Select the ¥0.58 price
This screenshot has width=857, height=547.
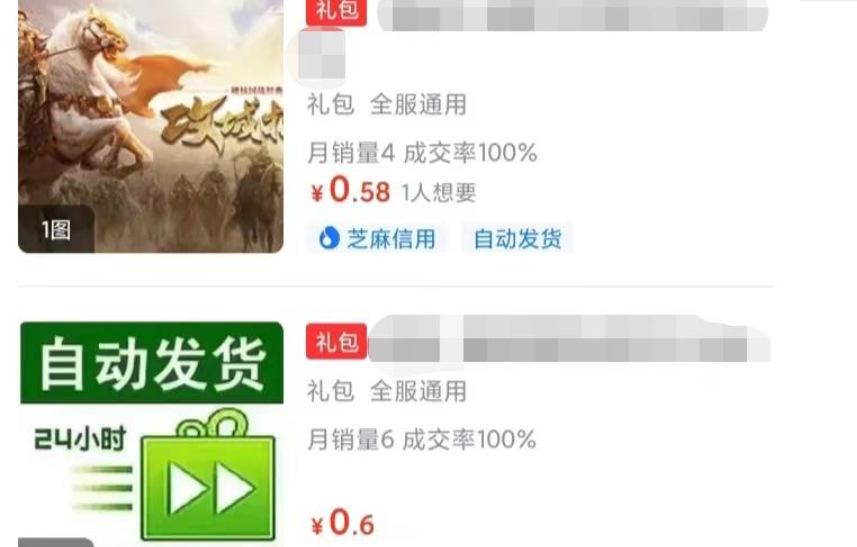point(350,191)
